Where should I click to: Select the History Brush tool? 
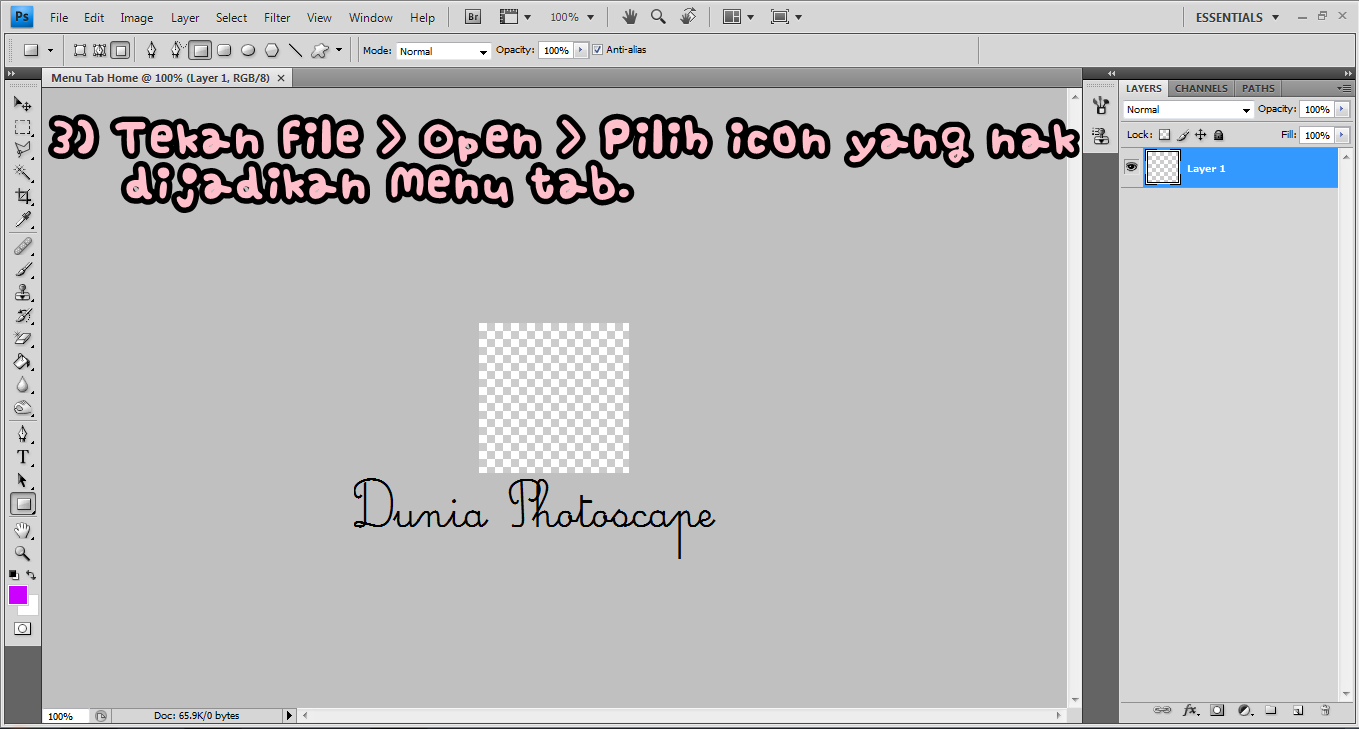click(x=22, y=315)
